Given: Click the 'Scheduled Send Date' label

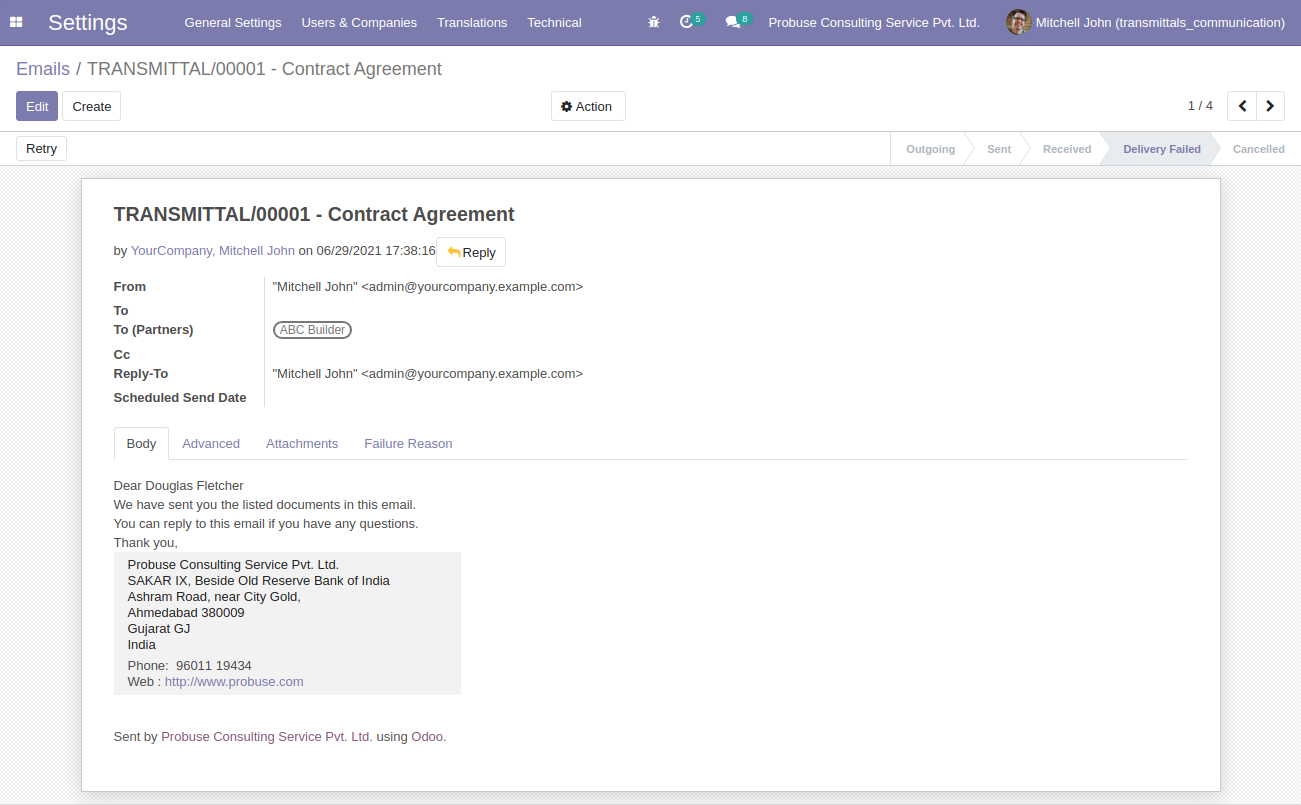Looking at the screenshot, I should pos(180,398).
